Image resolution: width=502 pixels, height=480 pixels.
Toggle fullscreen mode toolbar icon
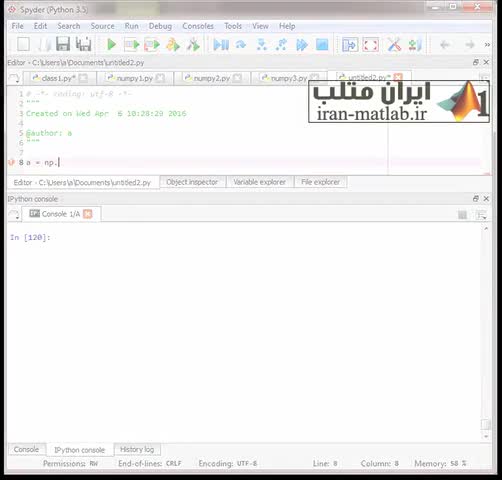click(370, 44)
